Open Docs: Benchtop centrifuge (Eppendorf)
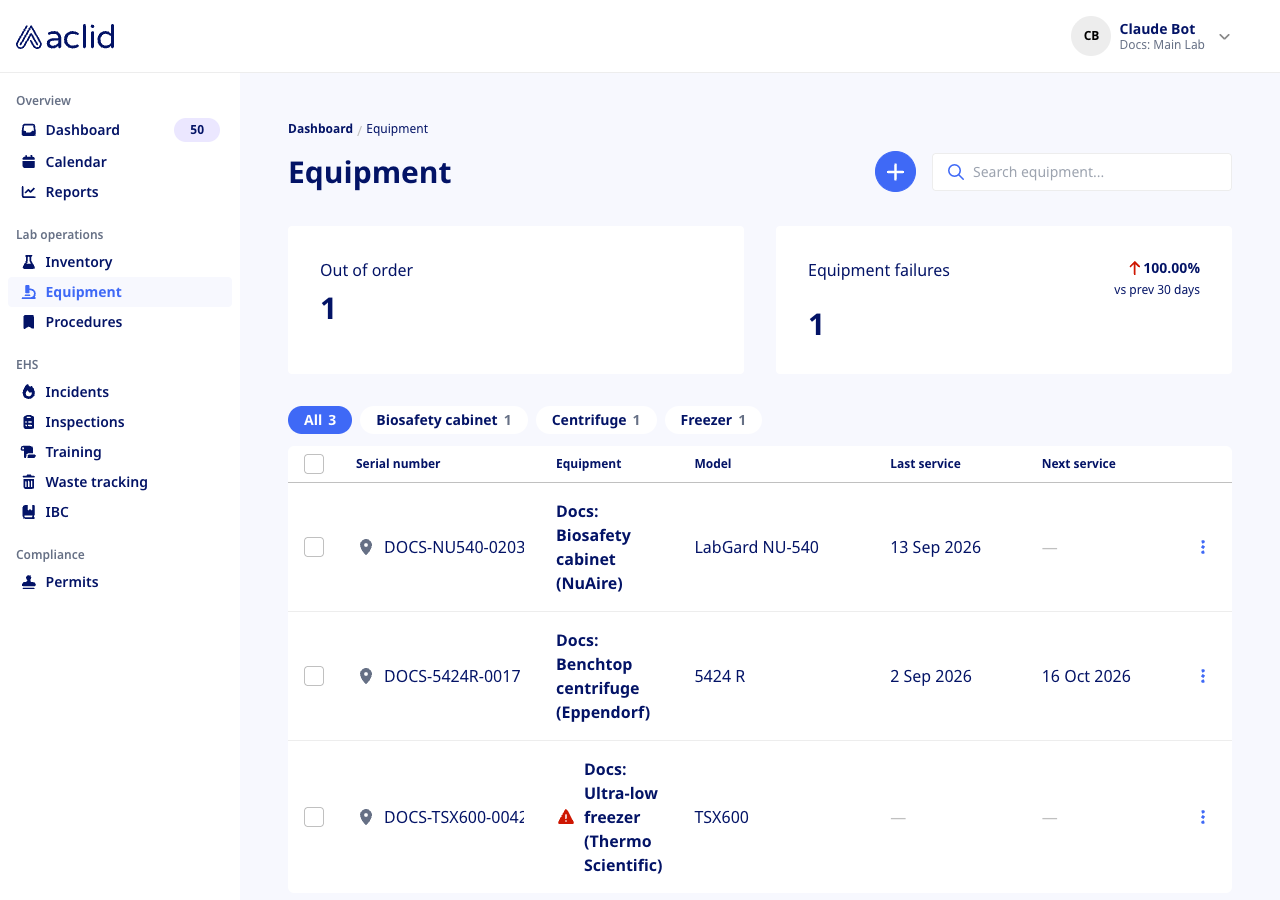The image size is (1280, 900). (x=603, y=676)
